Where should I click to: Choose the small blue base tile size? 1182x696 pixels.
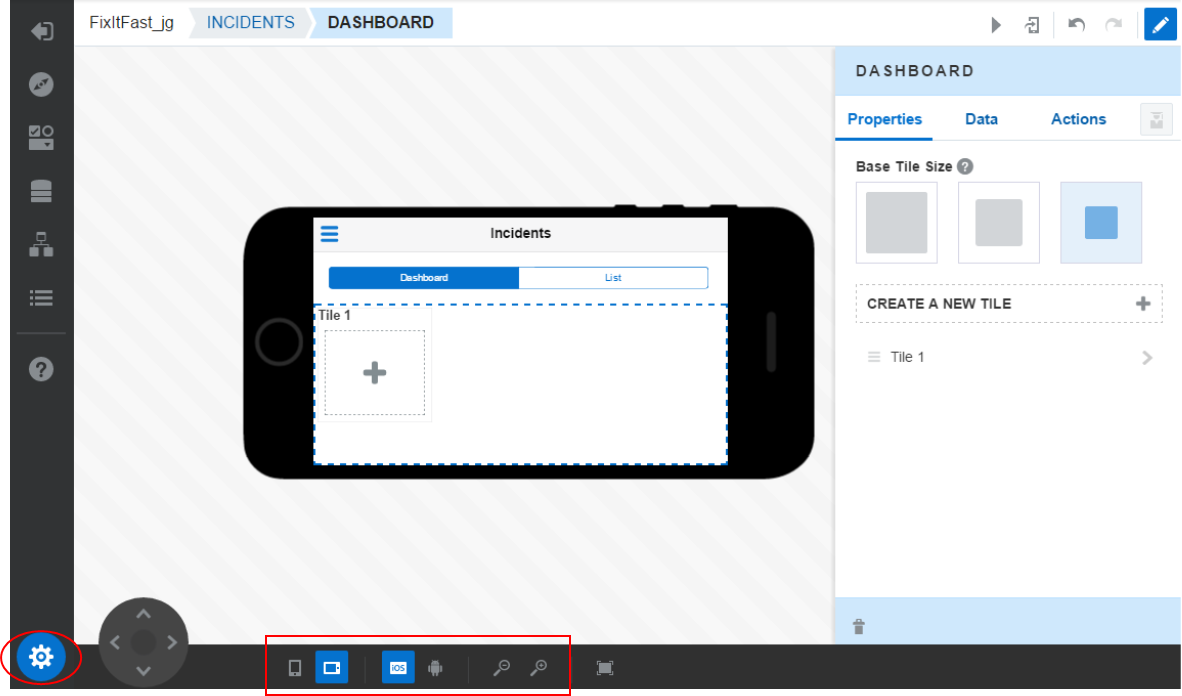(1101, 222)
